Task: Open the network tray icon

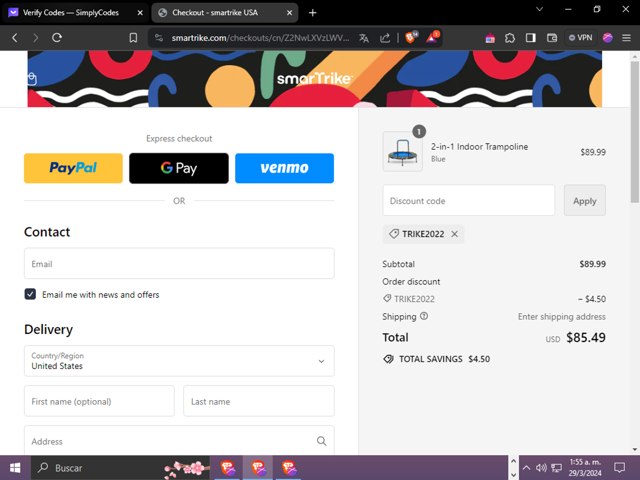Action: [x=556, y=468]
